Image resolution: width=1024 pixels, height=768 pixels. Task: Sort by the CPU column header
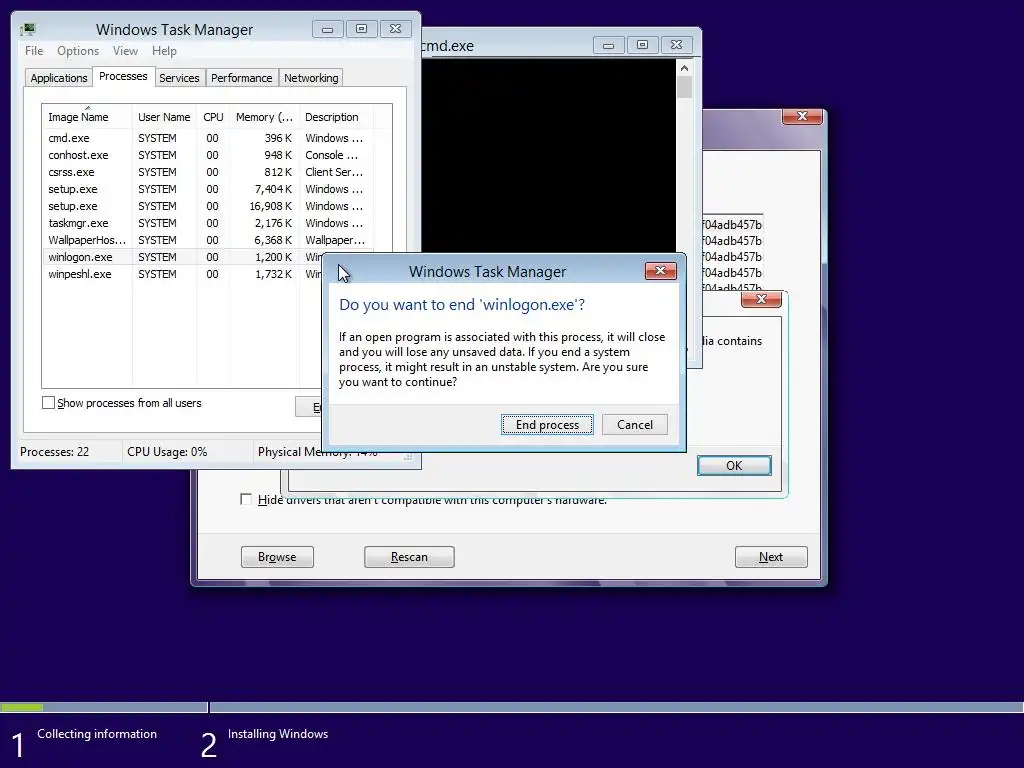(213, 117)
